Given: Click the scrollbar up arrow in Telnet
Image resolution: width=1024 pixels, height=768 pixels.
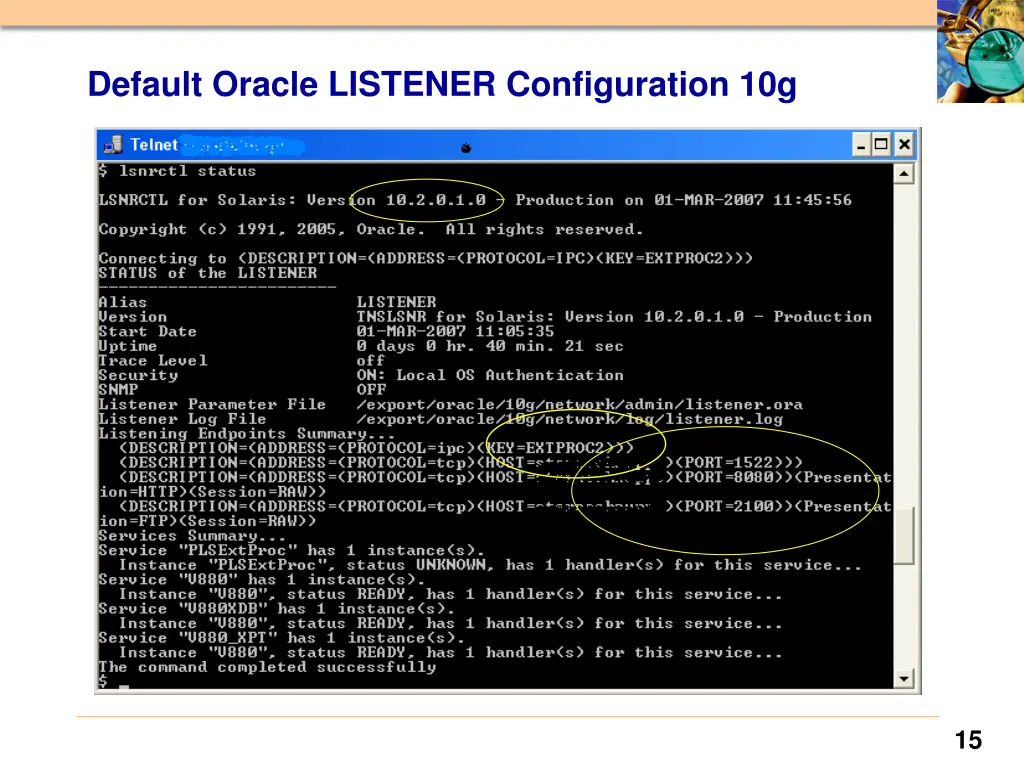Looking at the screenshot, I should tap(903, 174).
